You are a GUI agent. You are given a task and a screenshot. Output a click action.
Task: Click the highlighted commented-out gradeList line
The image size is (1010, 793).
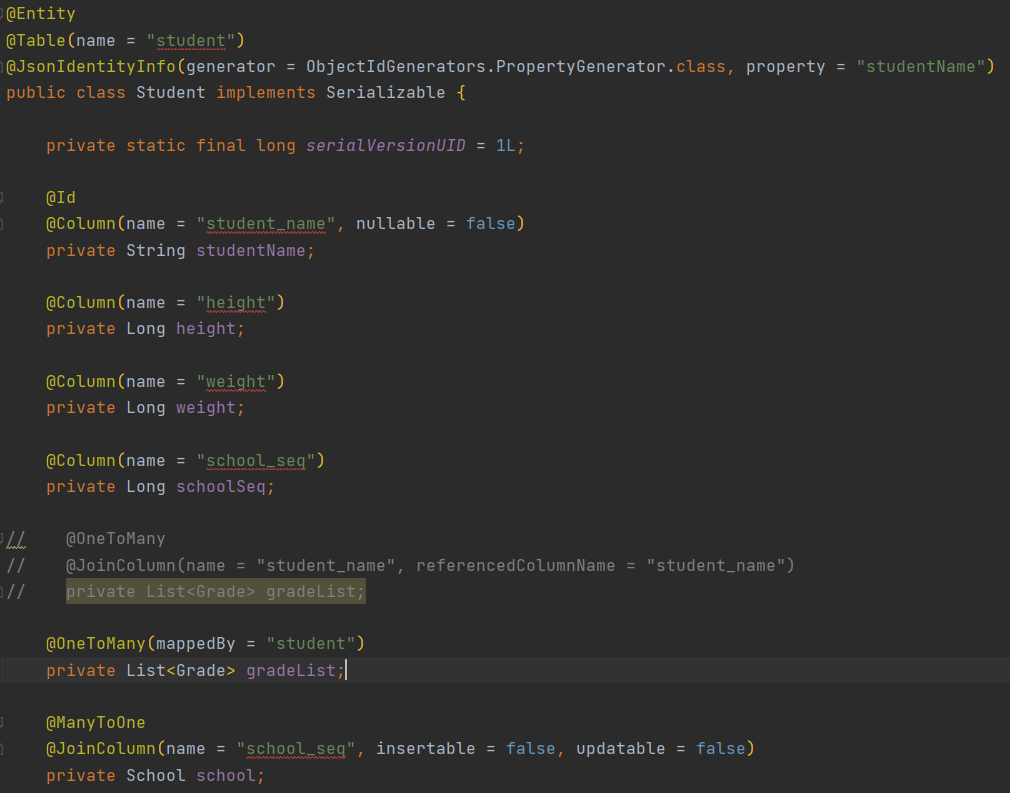click(215, 591)
